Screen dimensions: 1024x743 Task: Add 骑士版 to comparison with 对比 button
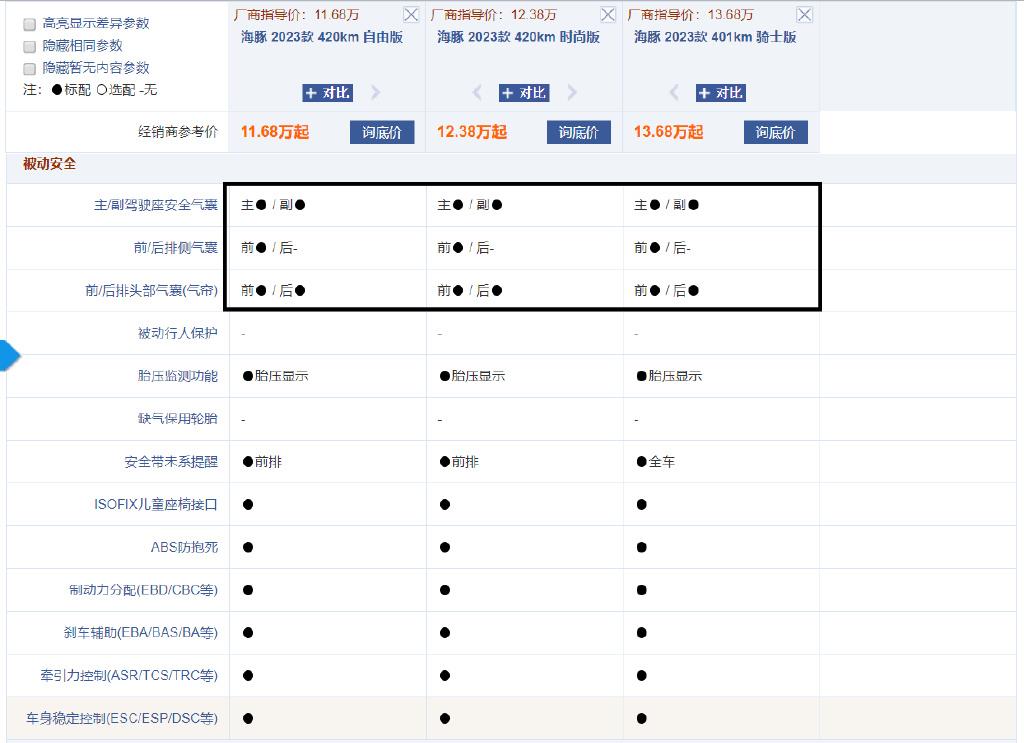click(x=721, y=93)
